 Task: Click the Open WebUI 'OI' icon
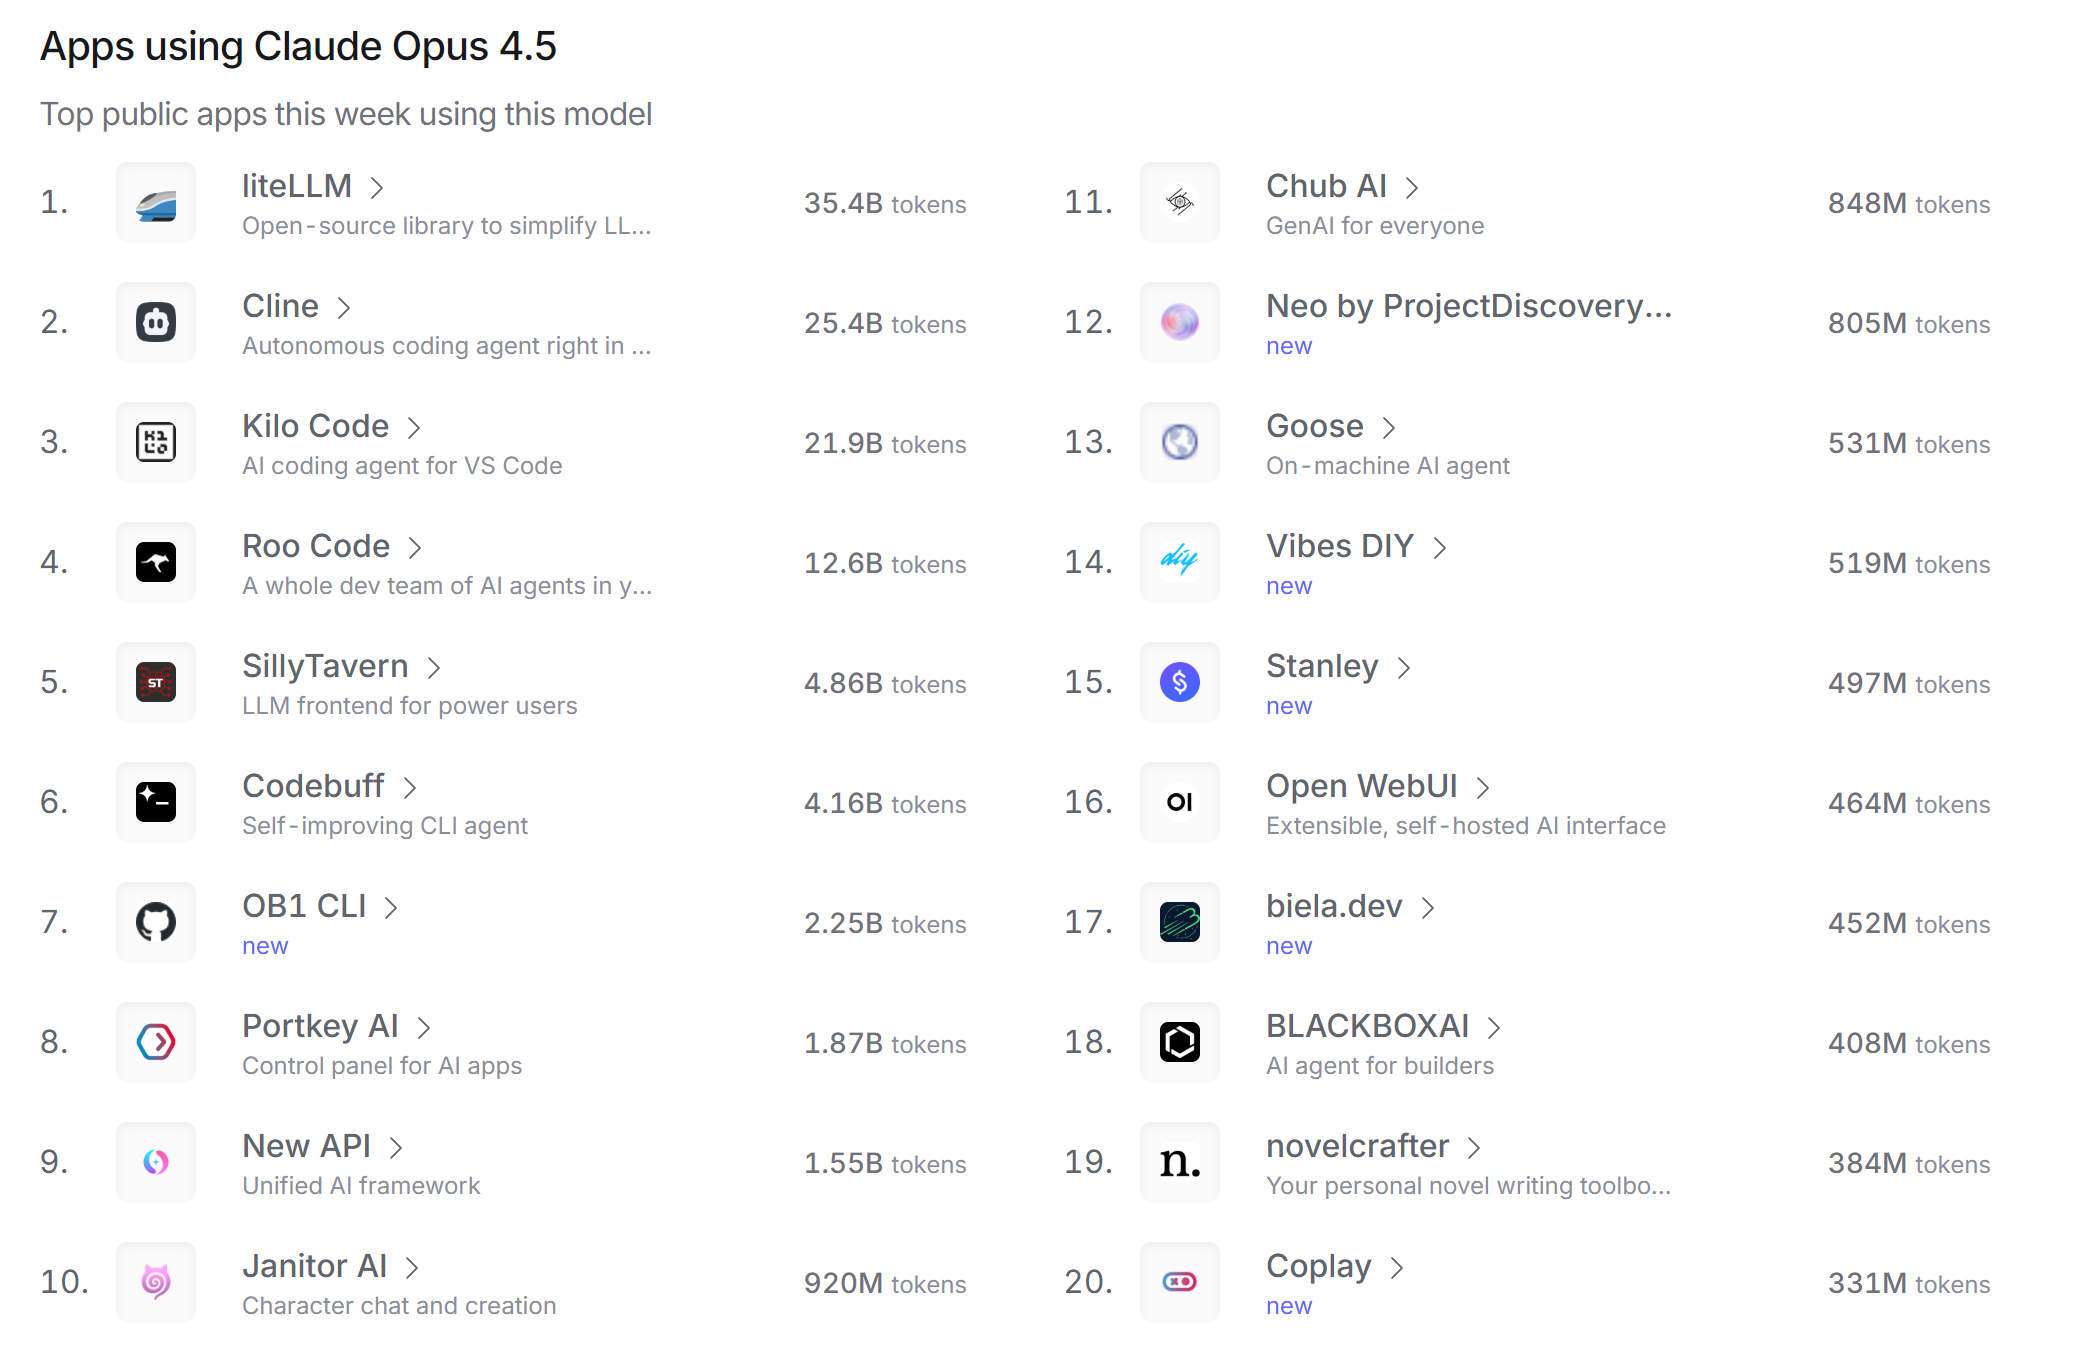click(x=1180, y=803)
